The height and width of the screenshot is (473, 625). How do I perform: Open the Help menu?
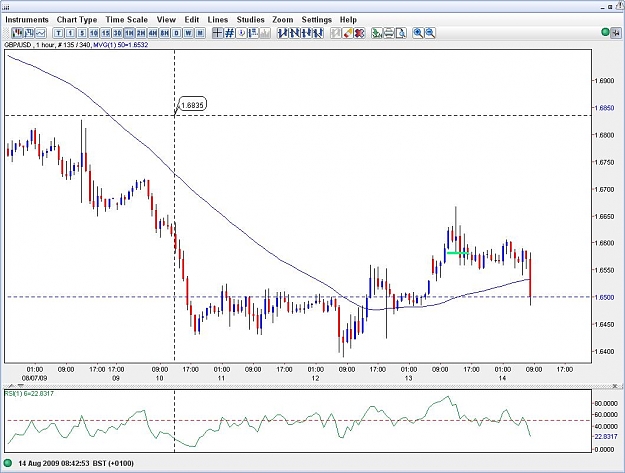click(348, 20)
